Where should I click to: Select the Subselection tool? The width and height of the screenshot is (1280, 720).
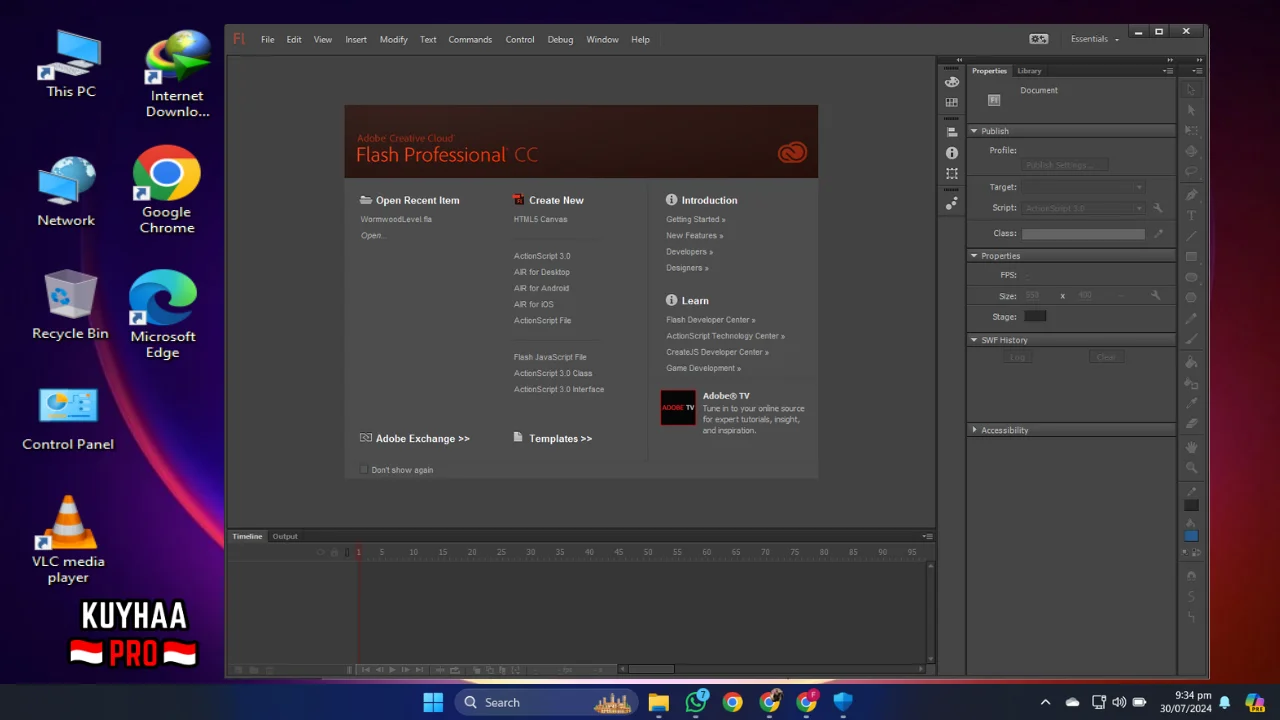[x=1191, y=110]
